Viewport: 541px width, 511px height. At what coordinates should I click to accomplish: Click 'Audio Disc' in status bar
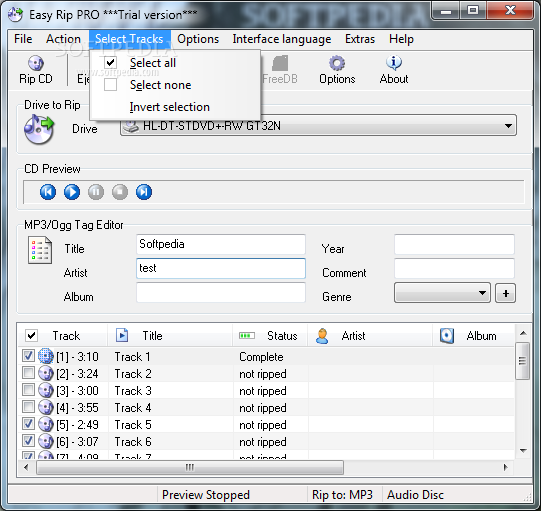(415, 495)
